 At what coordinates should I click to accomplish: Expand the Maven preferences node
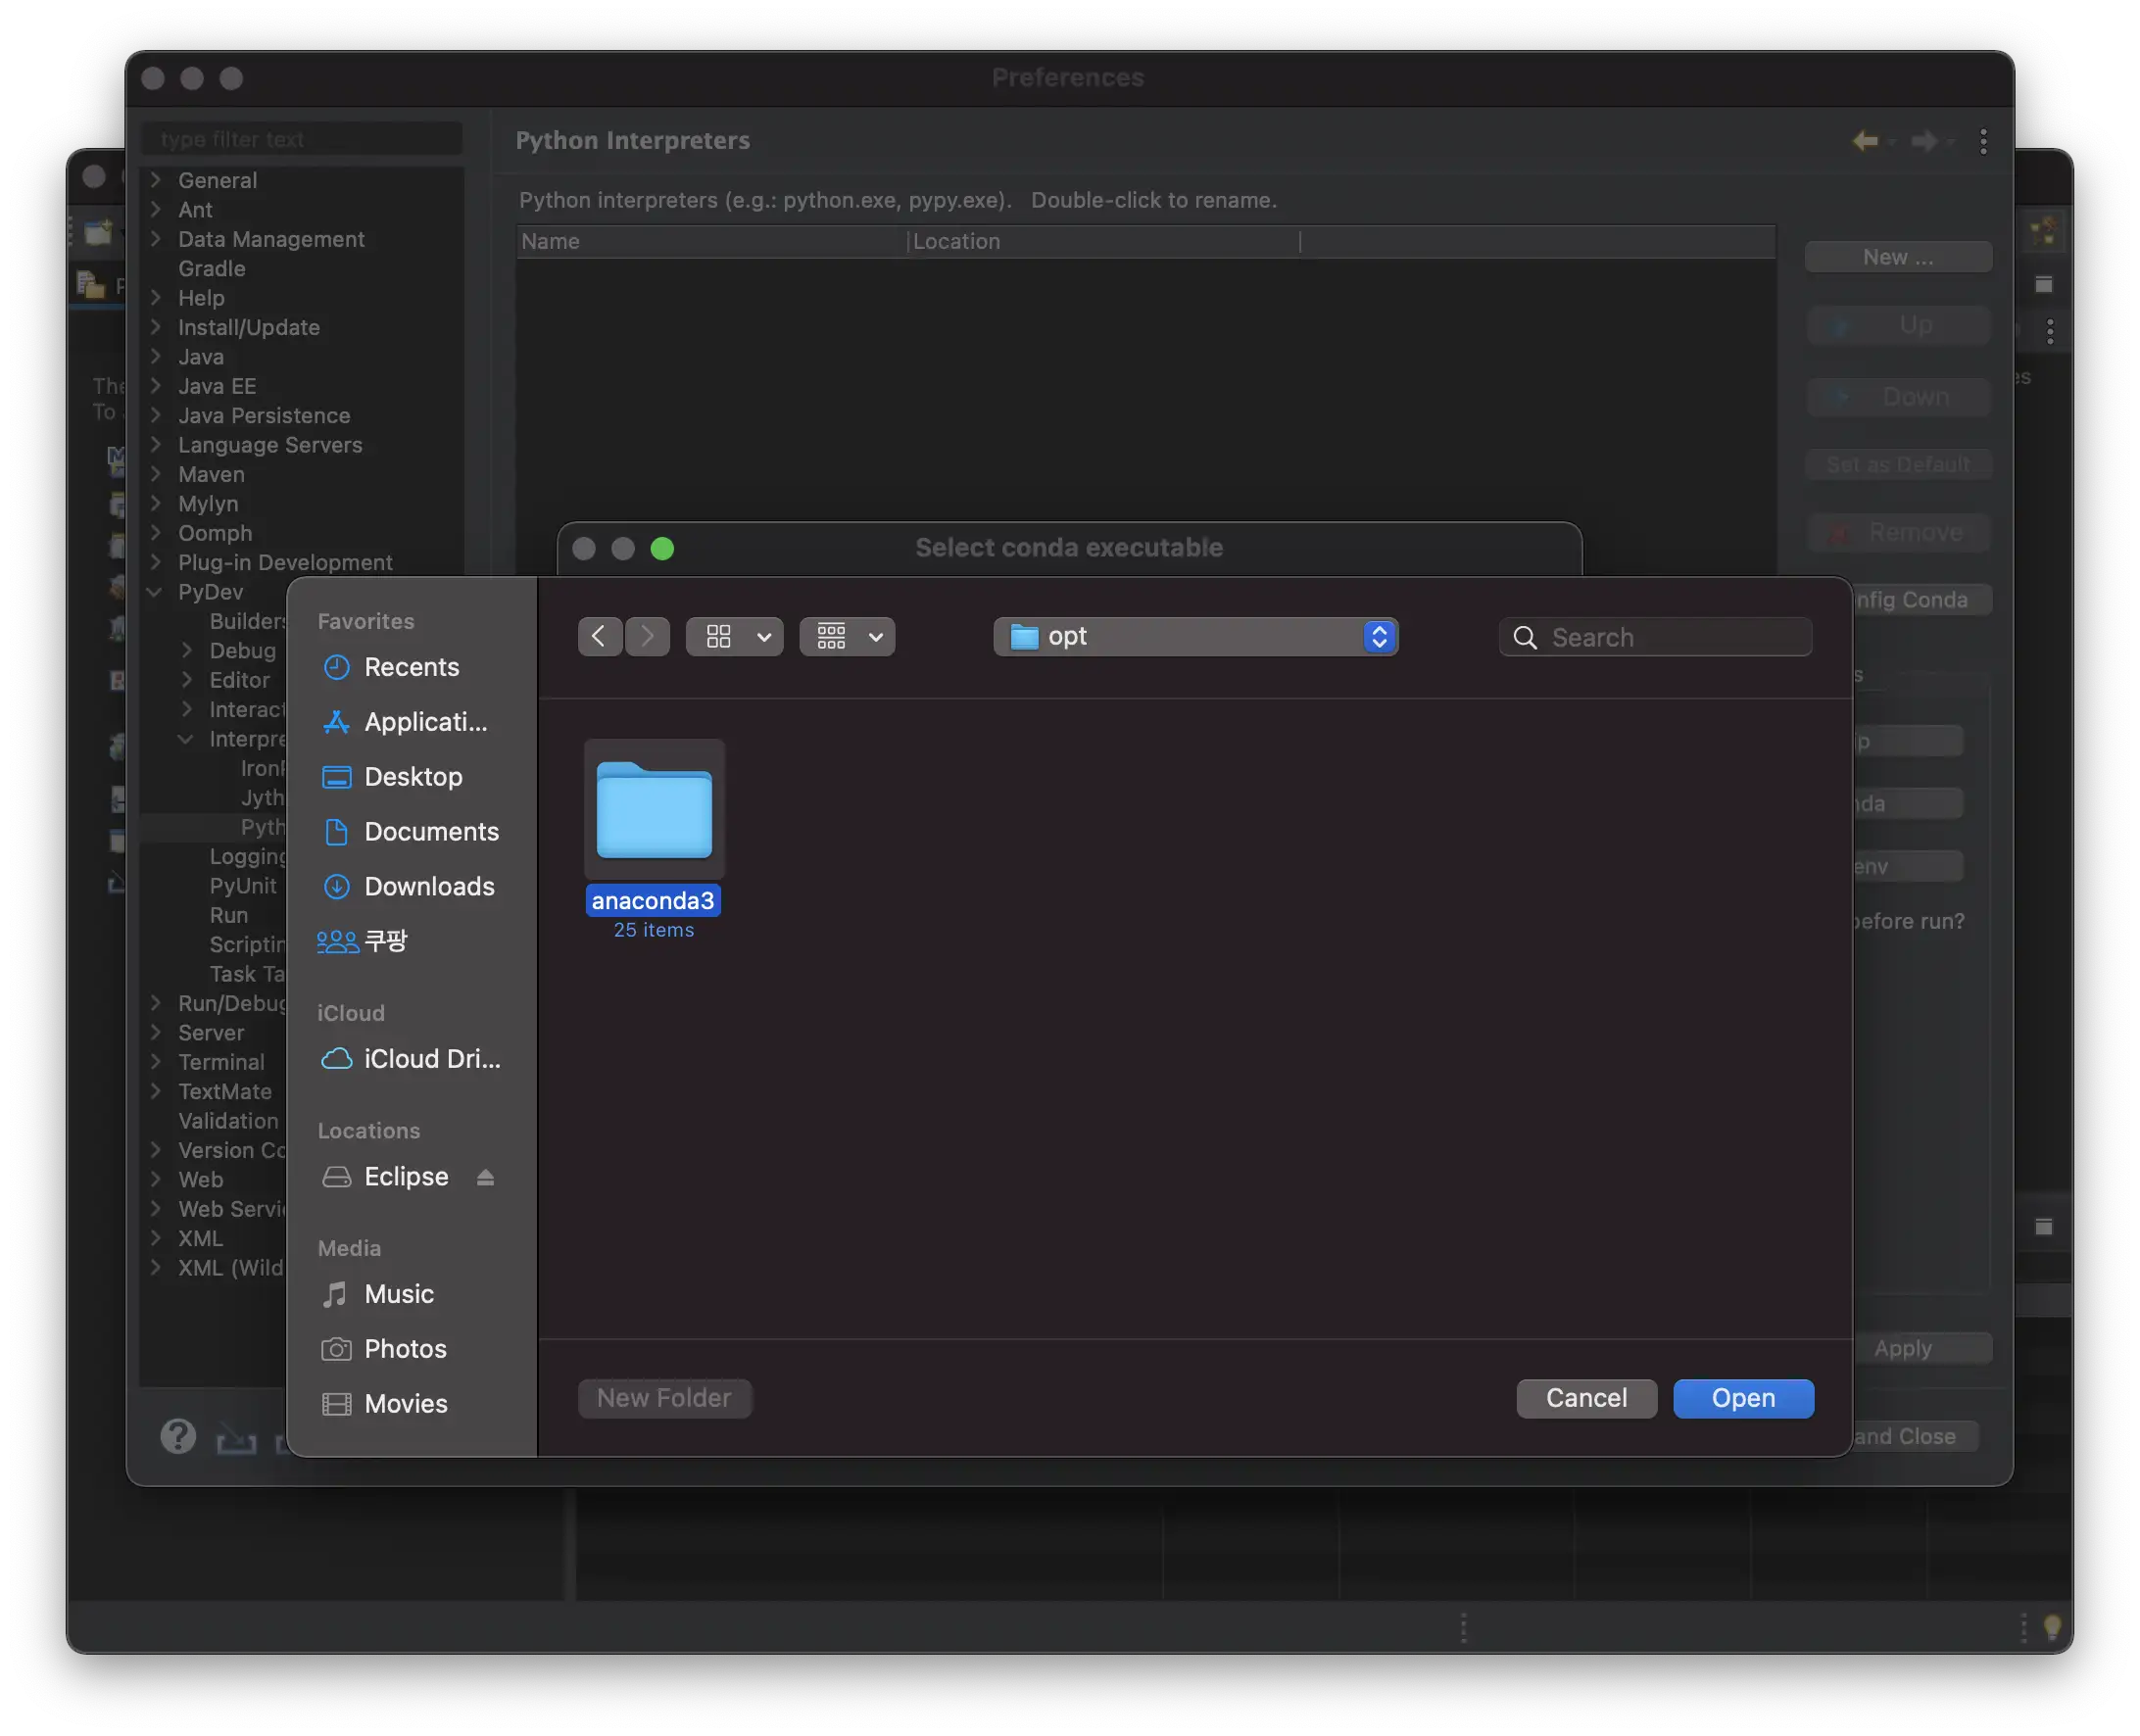[156, 474]
